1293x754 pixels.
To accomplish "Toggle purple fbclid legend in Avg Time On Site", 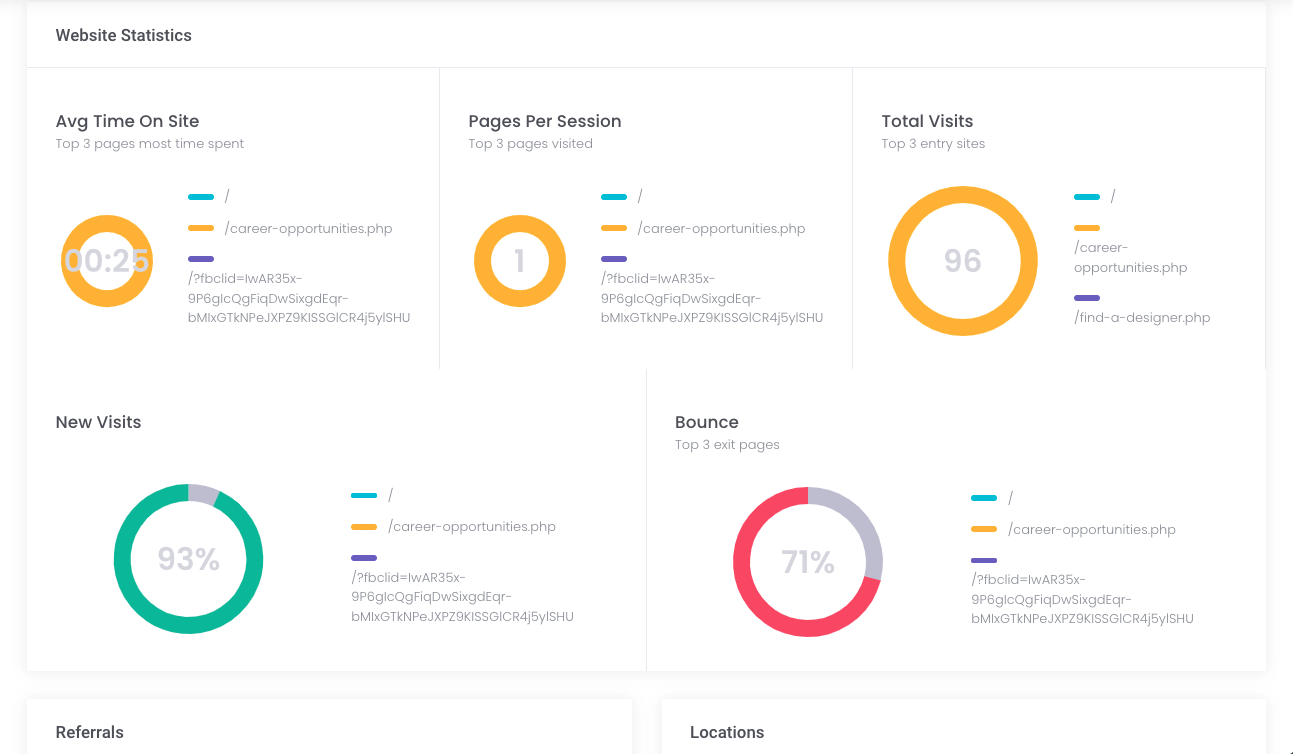I will click(201, 259).
